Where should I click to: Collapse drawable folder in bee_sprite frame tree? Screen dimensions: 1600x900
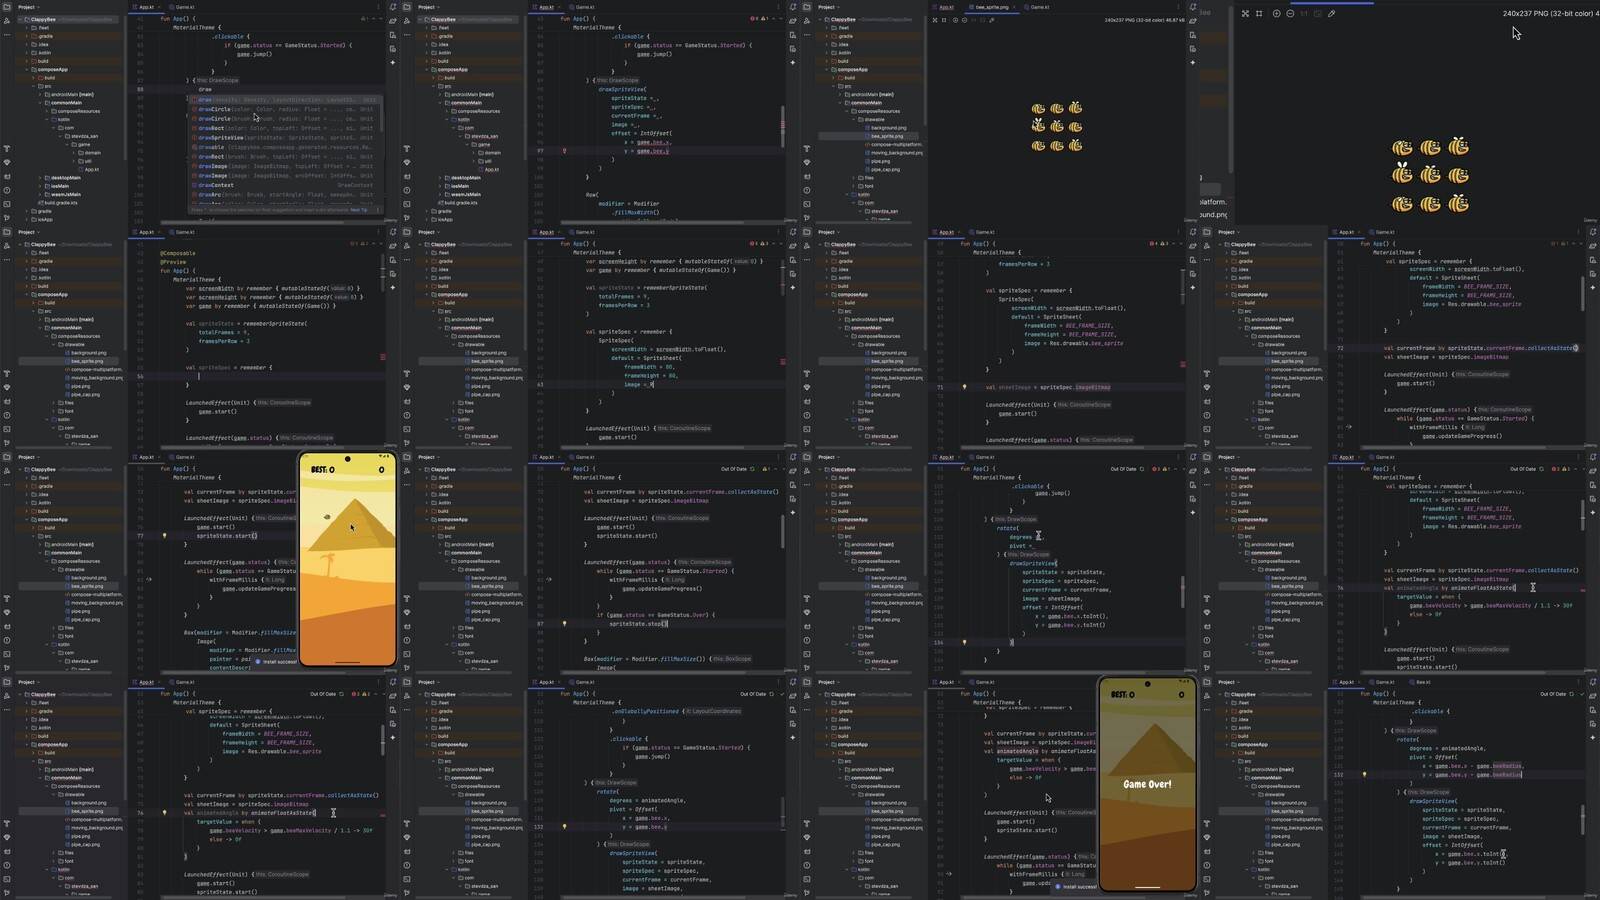click(853, 120)
